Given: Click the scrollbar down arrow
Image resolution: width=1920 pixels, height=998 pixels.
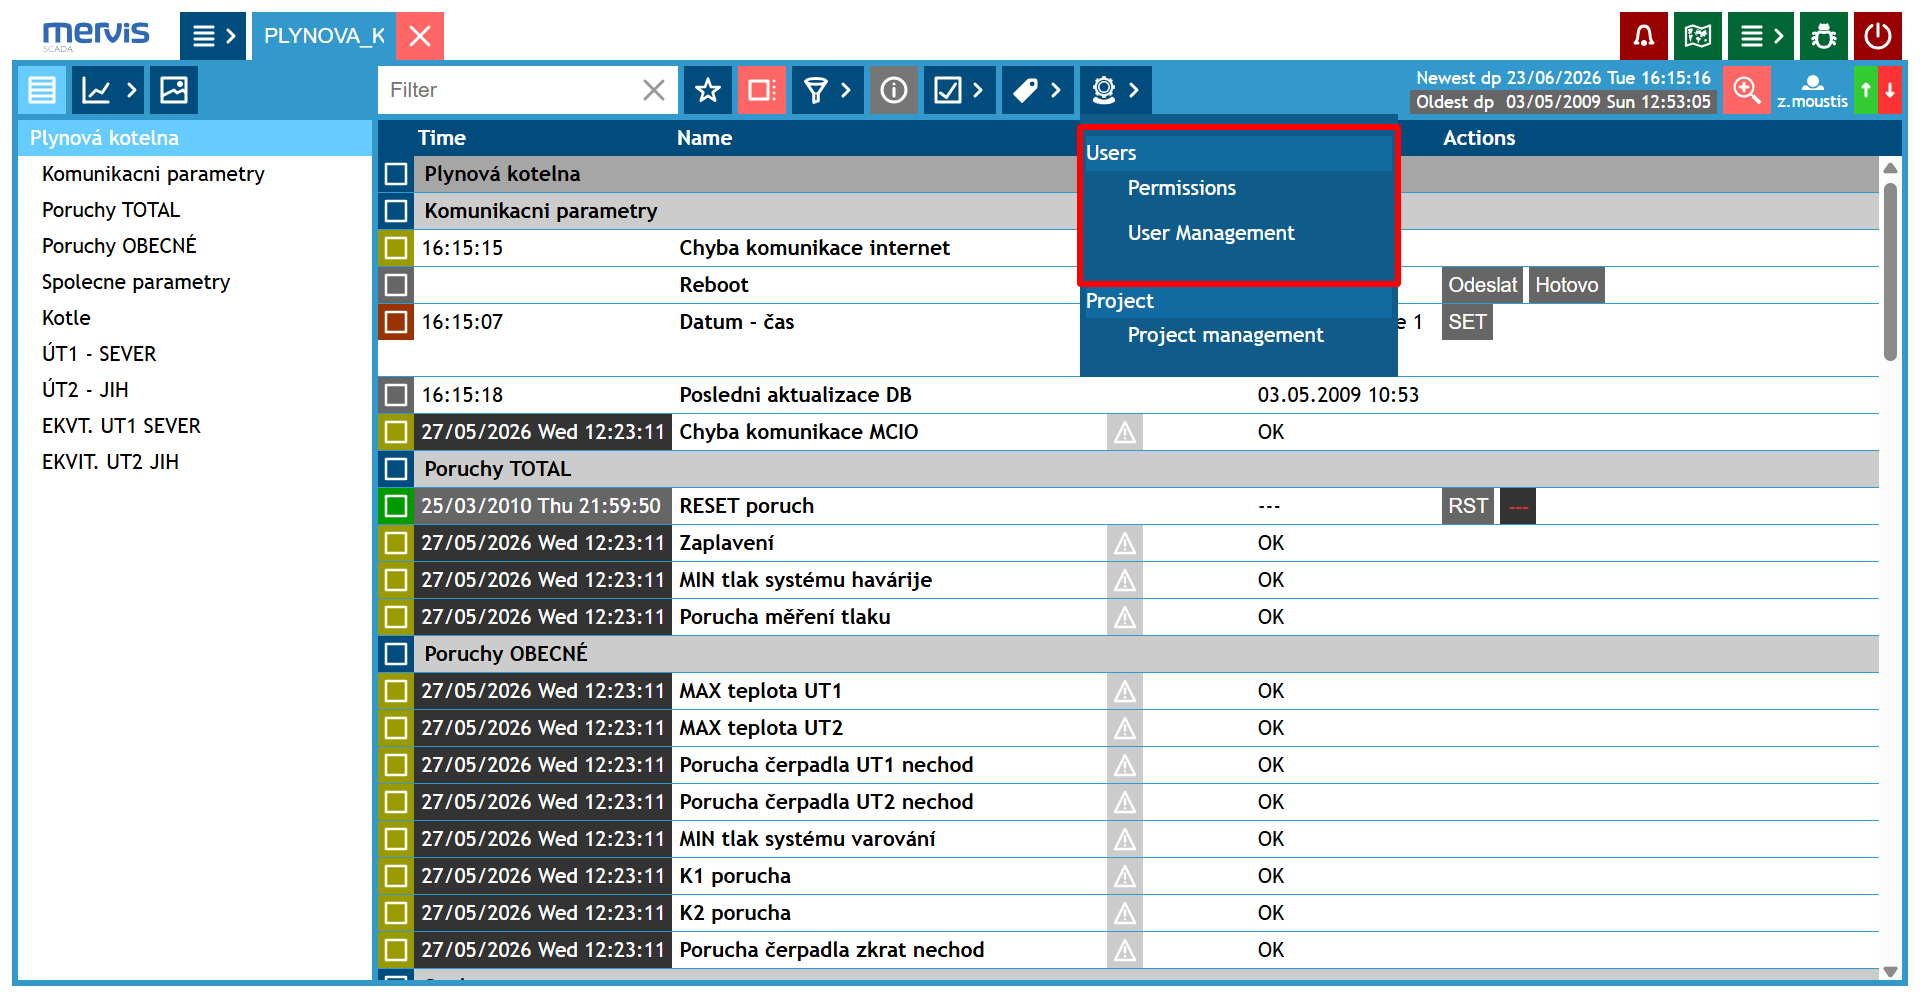Looking at the screenshot, I should [1890, 971].
